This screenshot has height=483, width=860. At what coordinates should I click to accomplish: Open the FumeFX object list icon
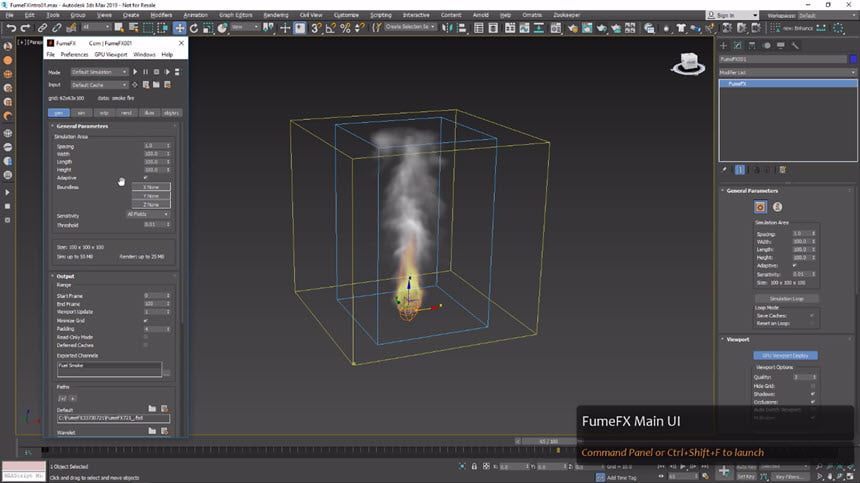tap(177, 72)
